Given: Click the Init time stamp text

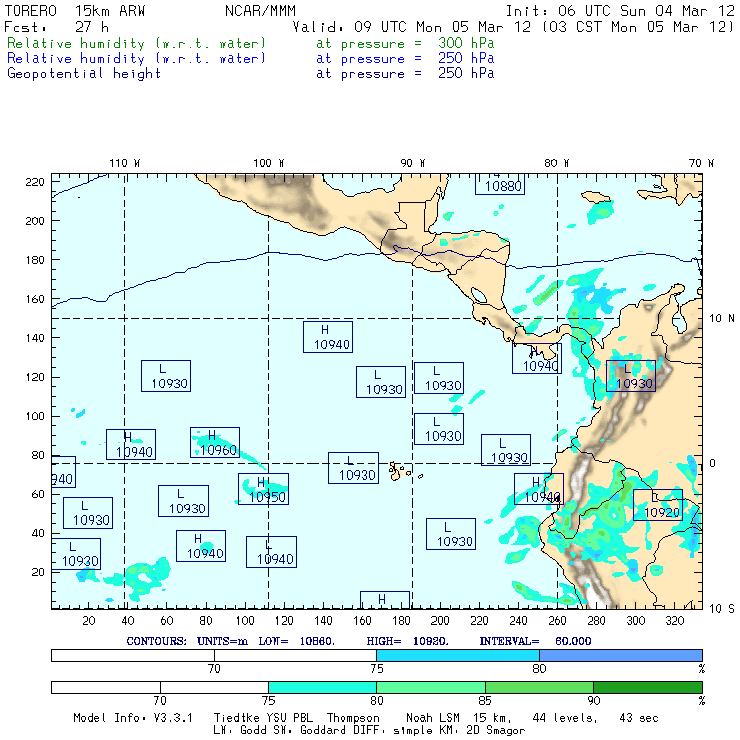Looking at the screenshot, I should pyautogui.click(x=620, y=10).
